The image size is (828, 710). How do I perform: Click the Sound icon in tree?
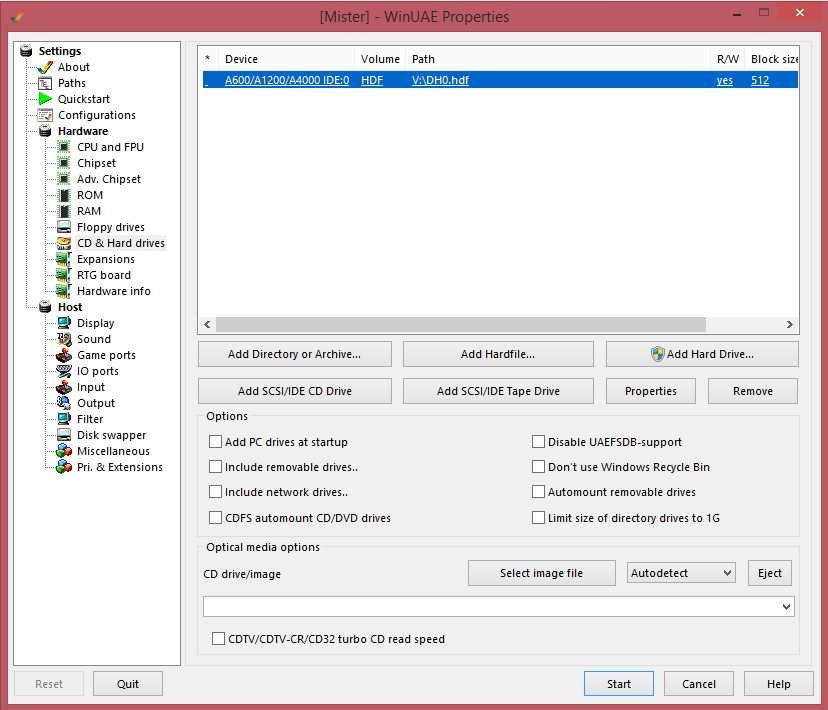[x=64, y=339]
